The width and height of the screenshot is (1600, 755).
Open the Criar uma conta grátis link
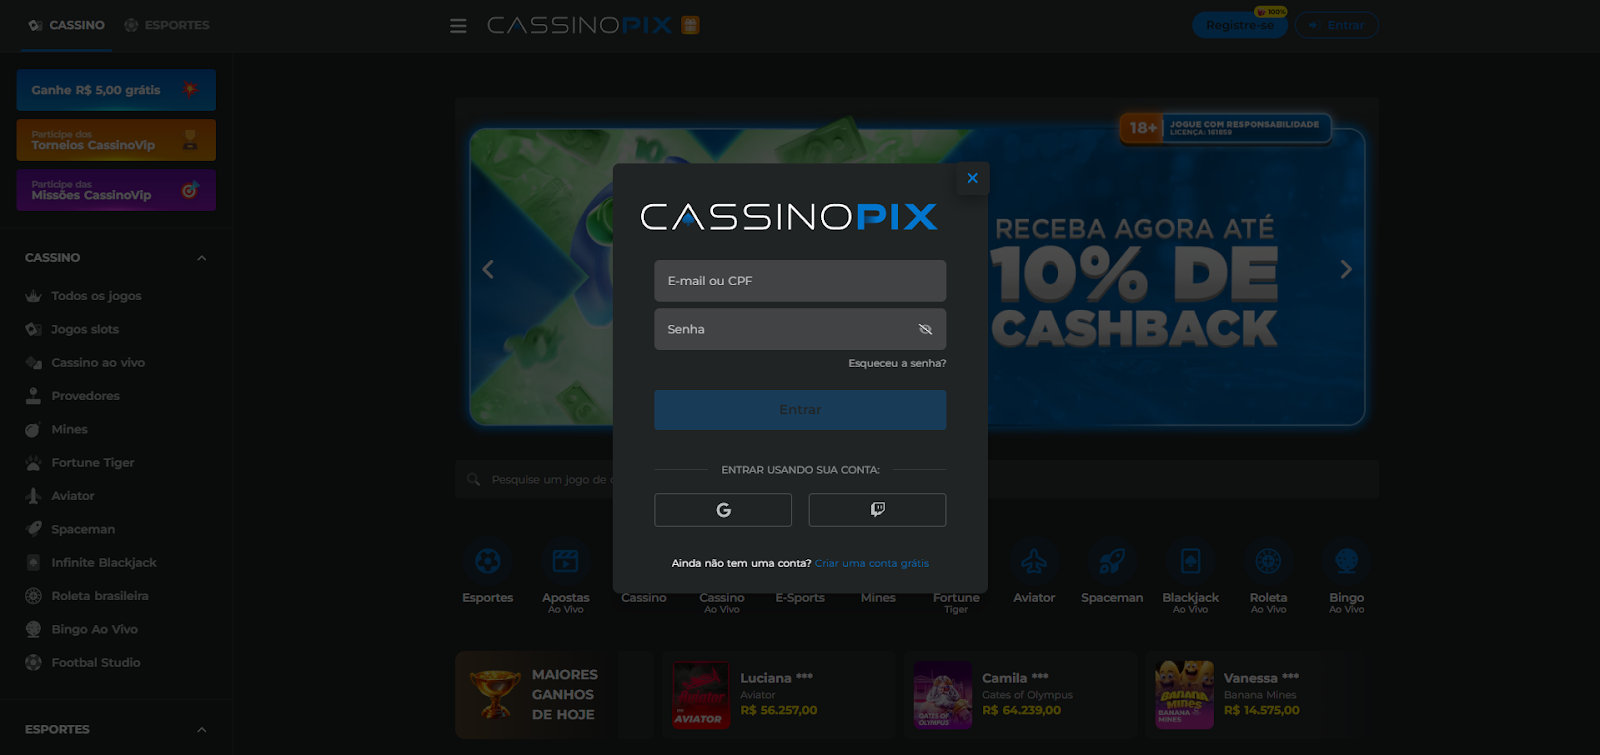tap(872, 563)
